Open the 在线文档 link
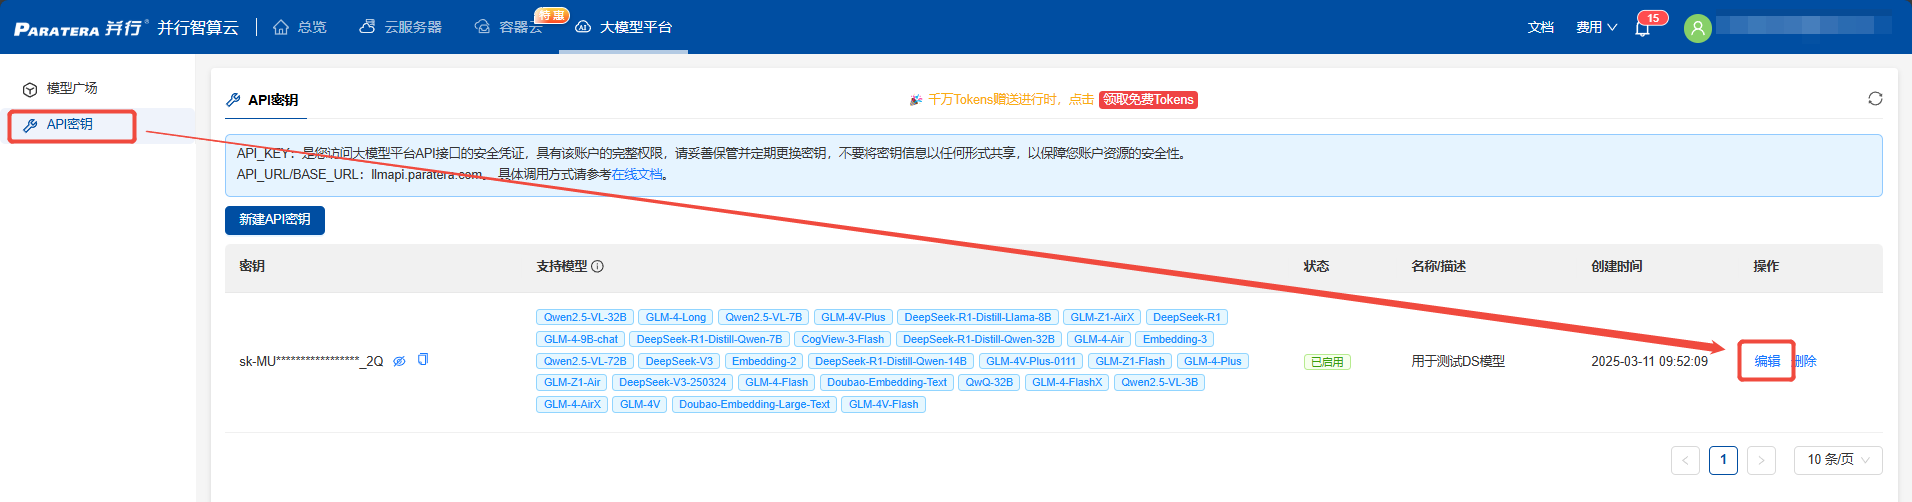 click(637, 174)
